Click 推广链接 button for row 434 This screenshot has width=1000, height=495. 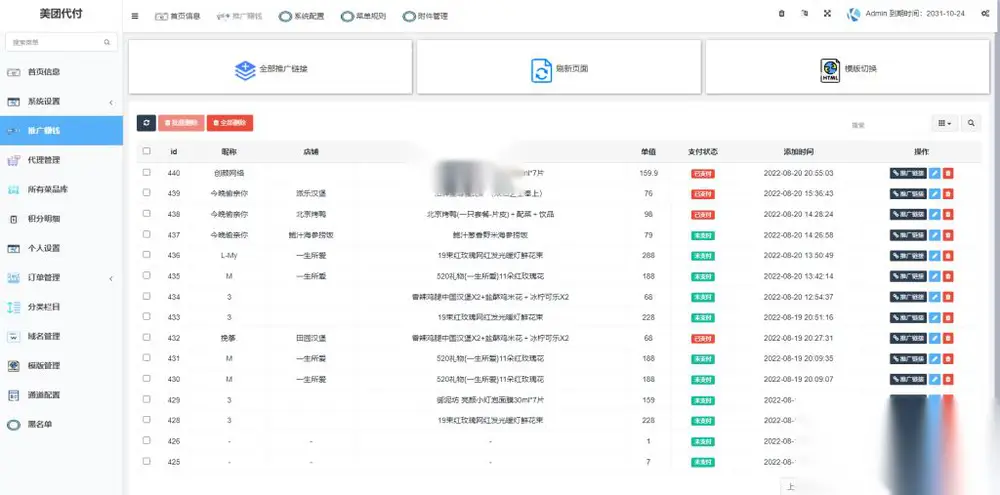908,297
